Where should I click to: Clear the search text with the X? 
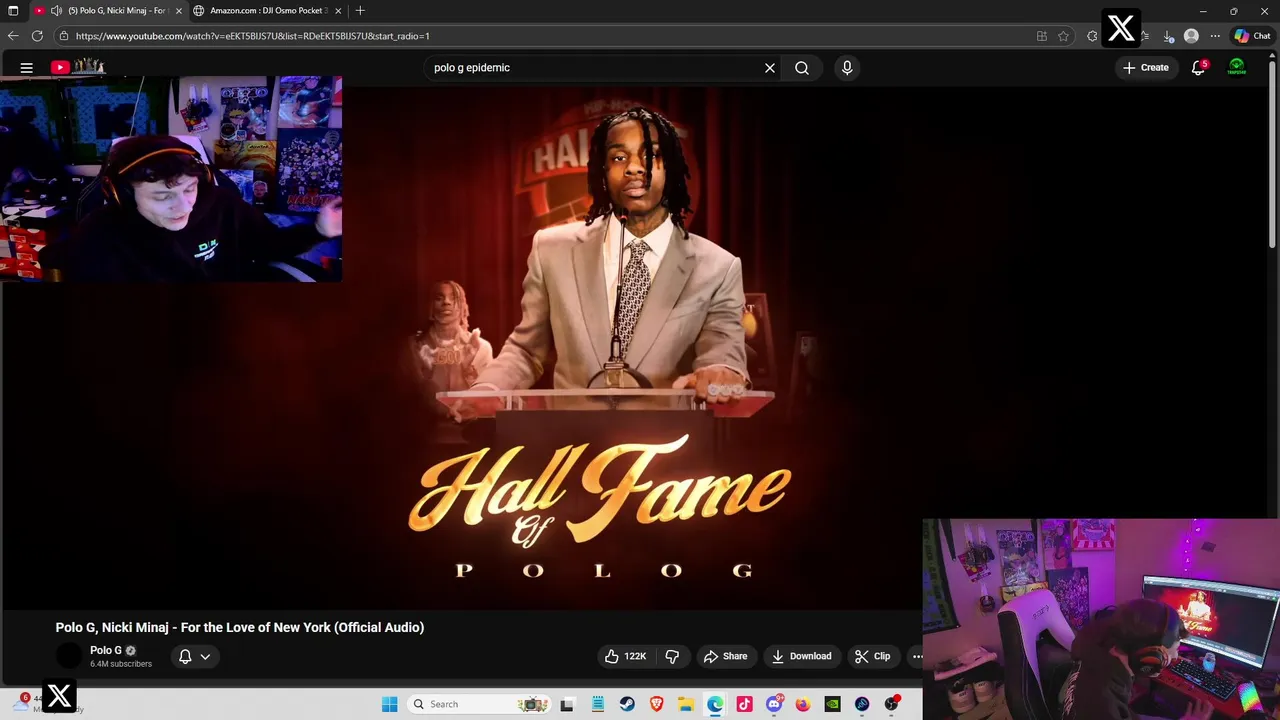(770, 68)
